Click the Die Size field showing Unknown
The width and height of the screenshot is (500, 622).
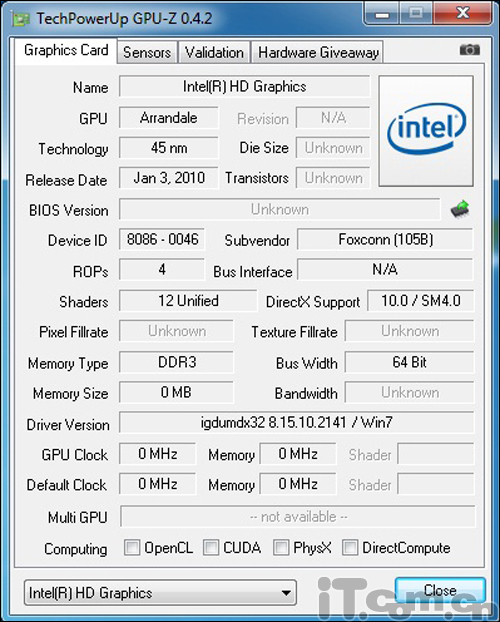tap(333, 148)
